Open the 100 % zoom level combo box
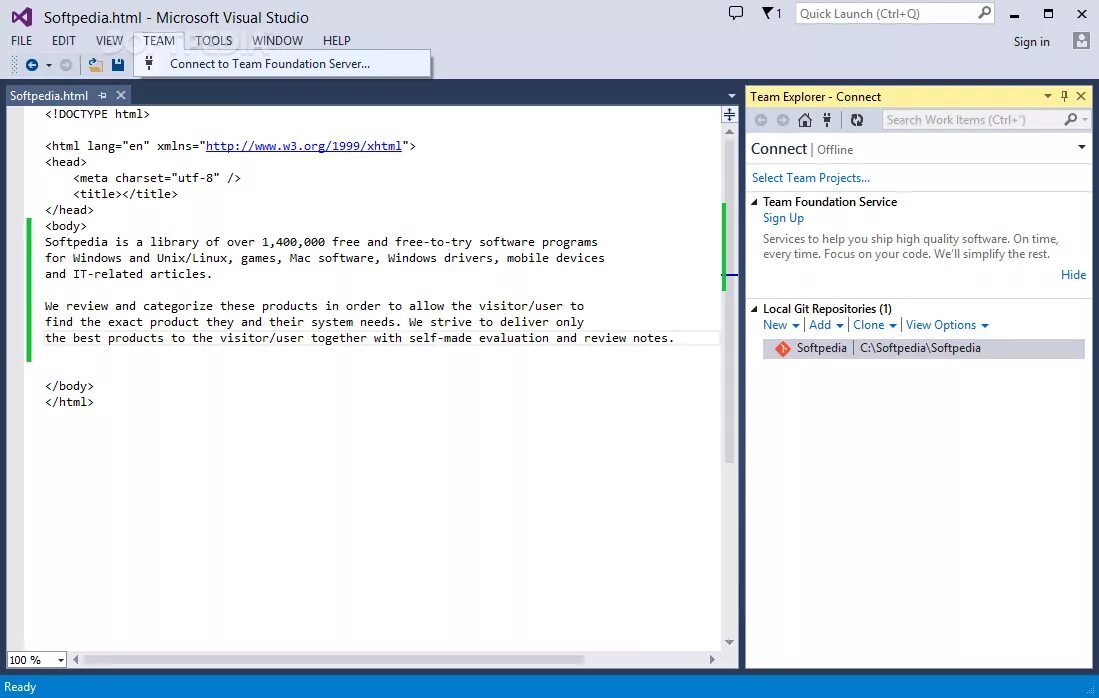Image resolution: width=1099 pixels, height=698 pixels. coord(36,660)
